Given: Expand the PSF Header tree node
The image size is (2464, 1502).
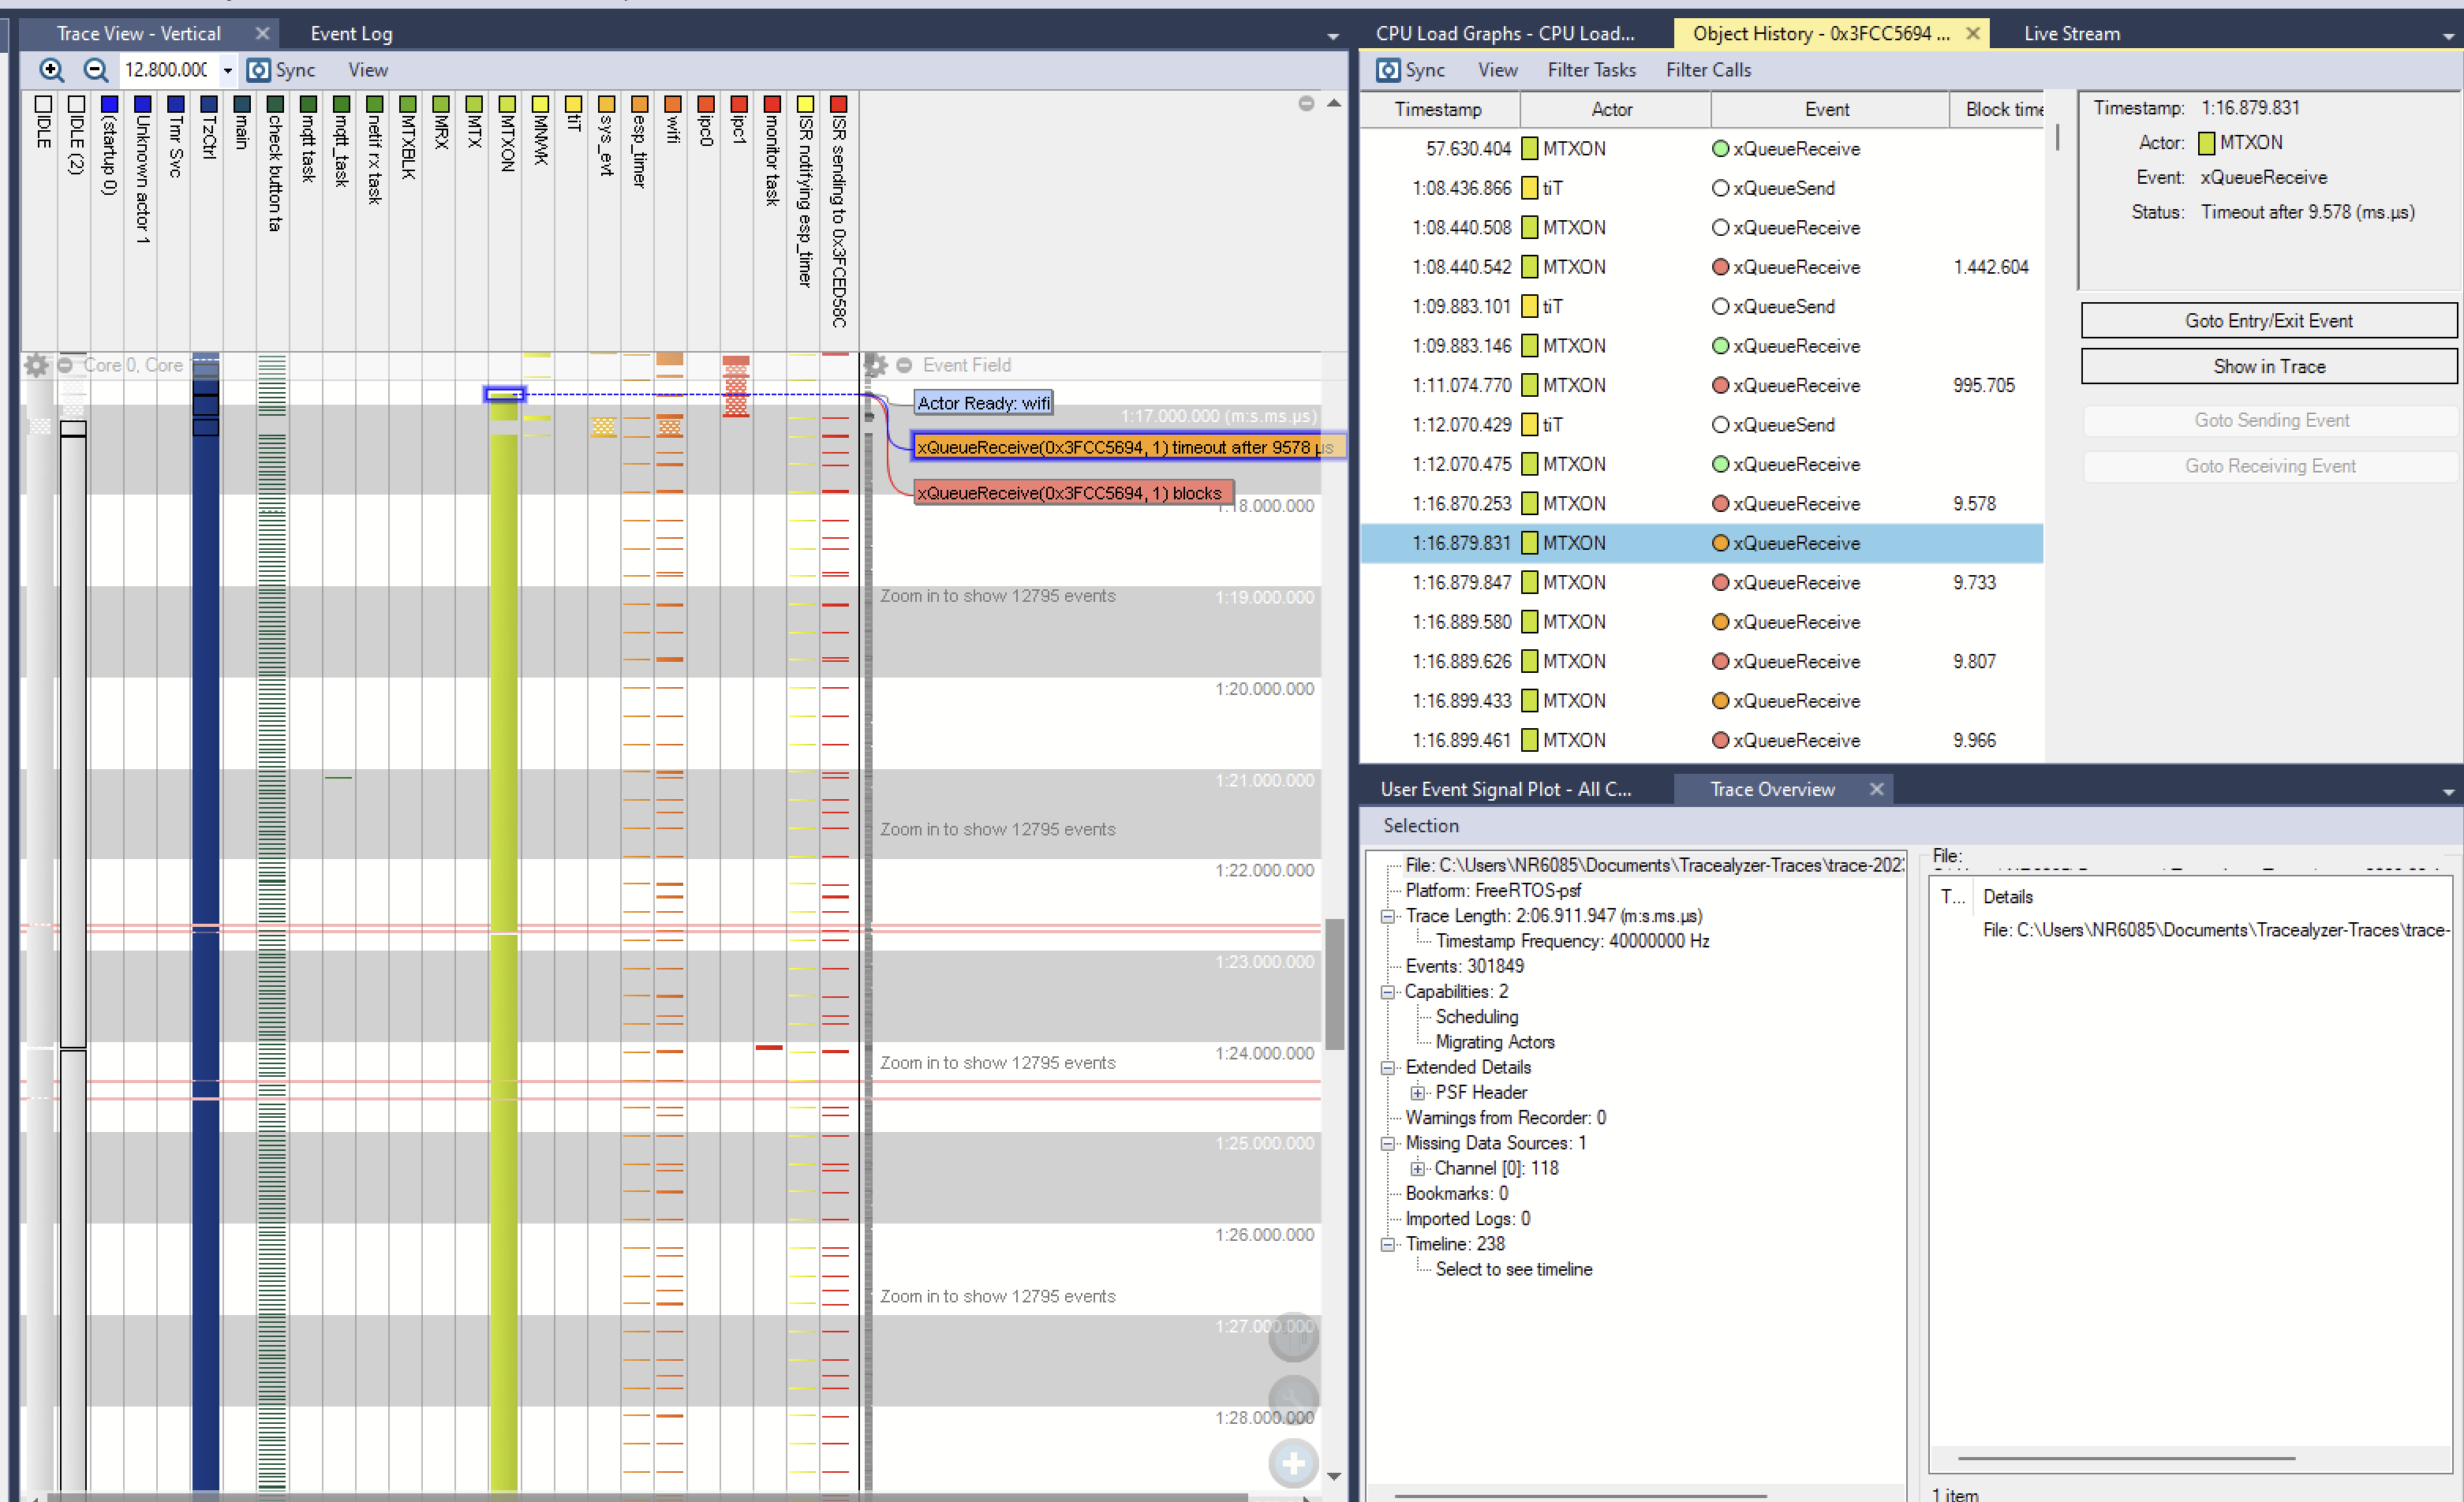Looking at the screenshot, I should tap(1417, 1092).
